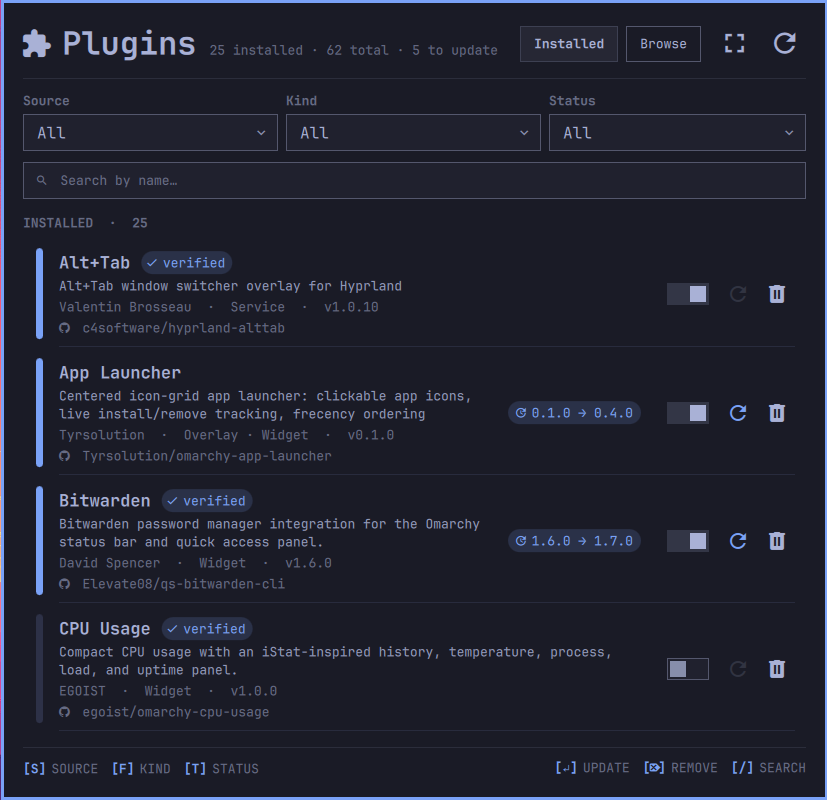Click the v1.0.10 version text
The height and width of the screenshot is (800, 827).
351,307
